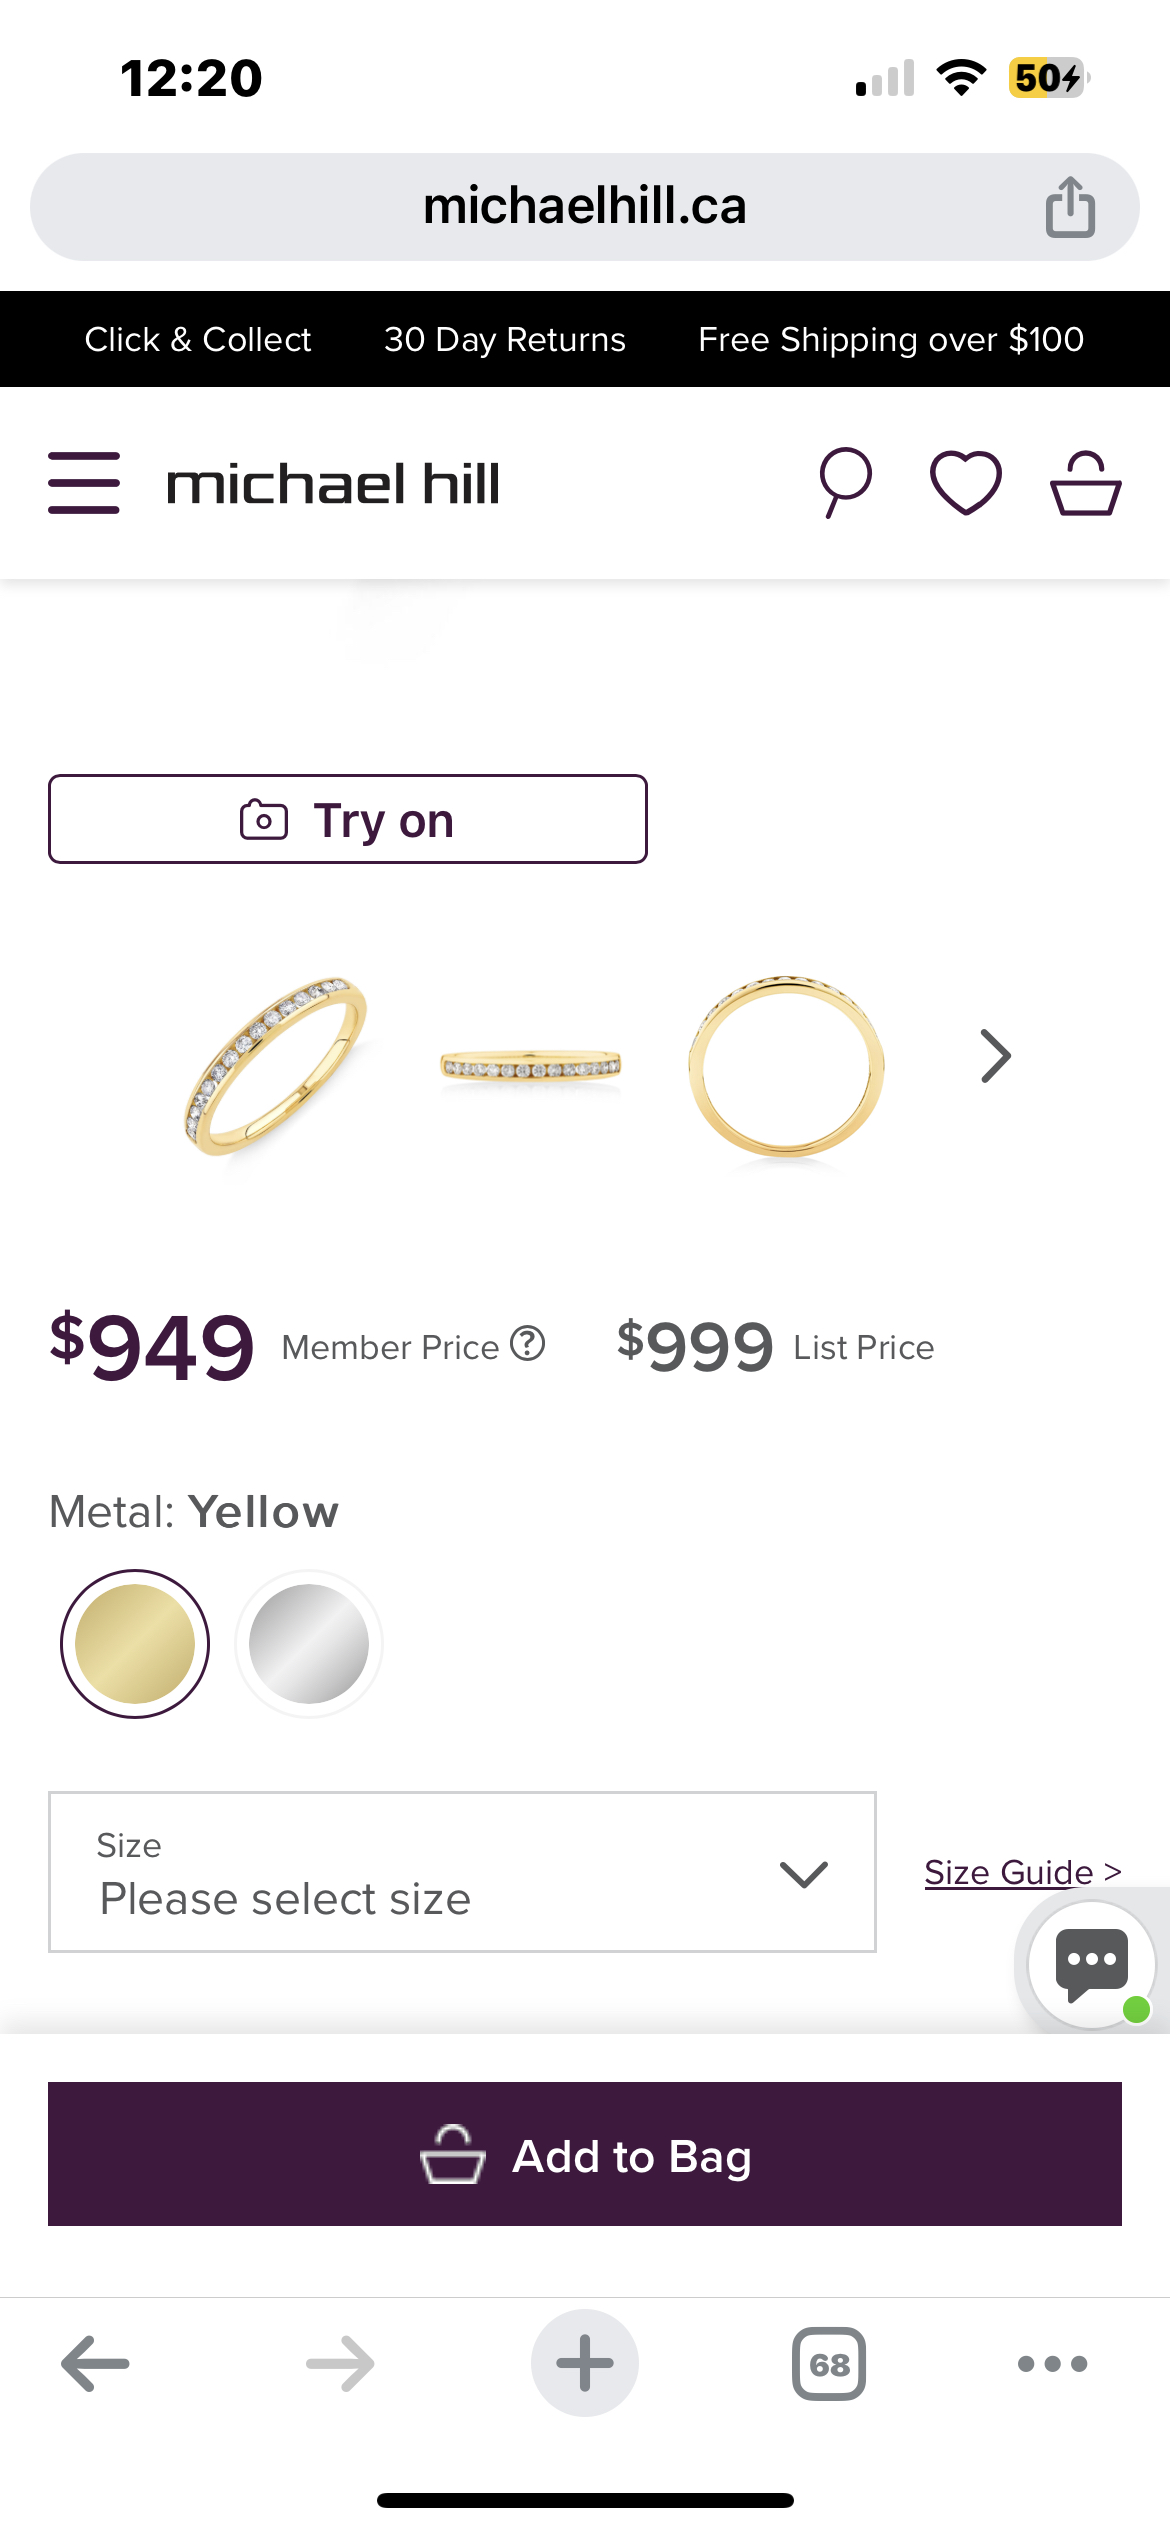Open the hamburger navigation menu
The width and height of the screenshot is (1170, 2532).
click(x=84, y=483)
